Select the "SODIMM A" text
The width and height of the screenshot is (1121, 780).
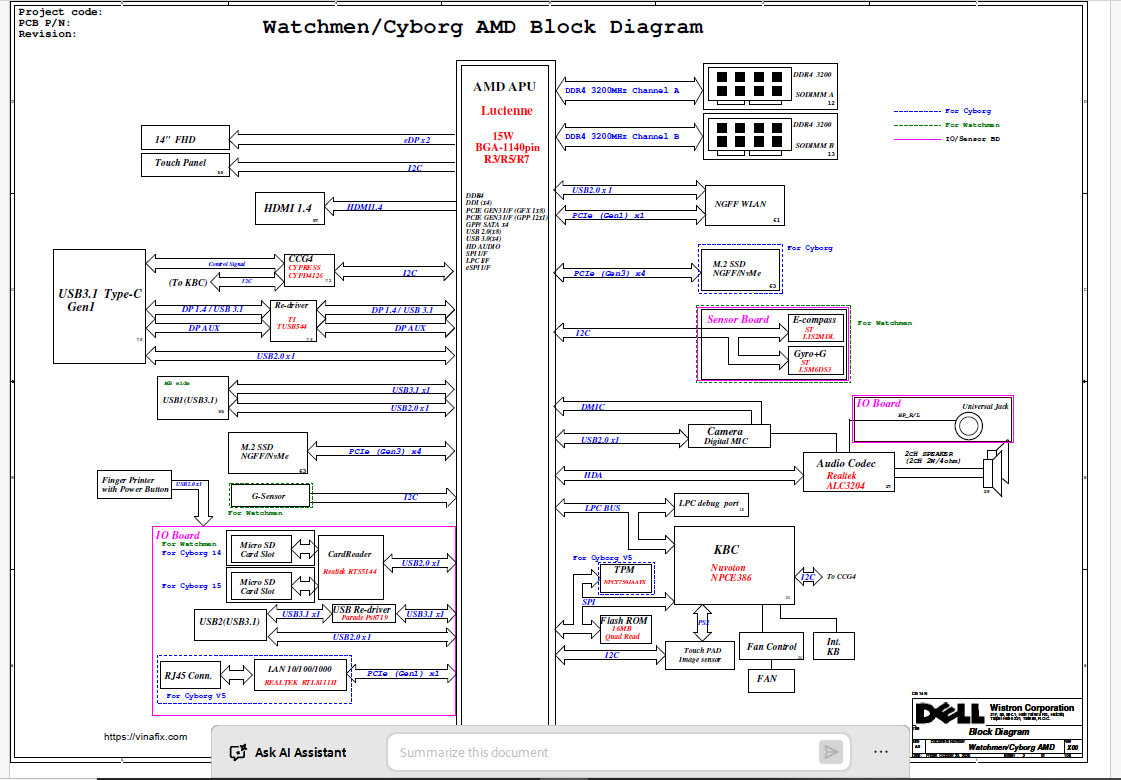click(x=814, y=94)
